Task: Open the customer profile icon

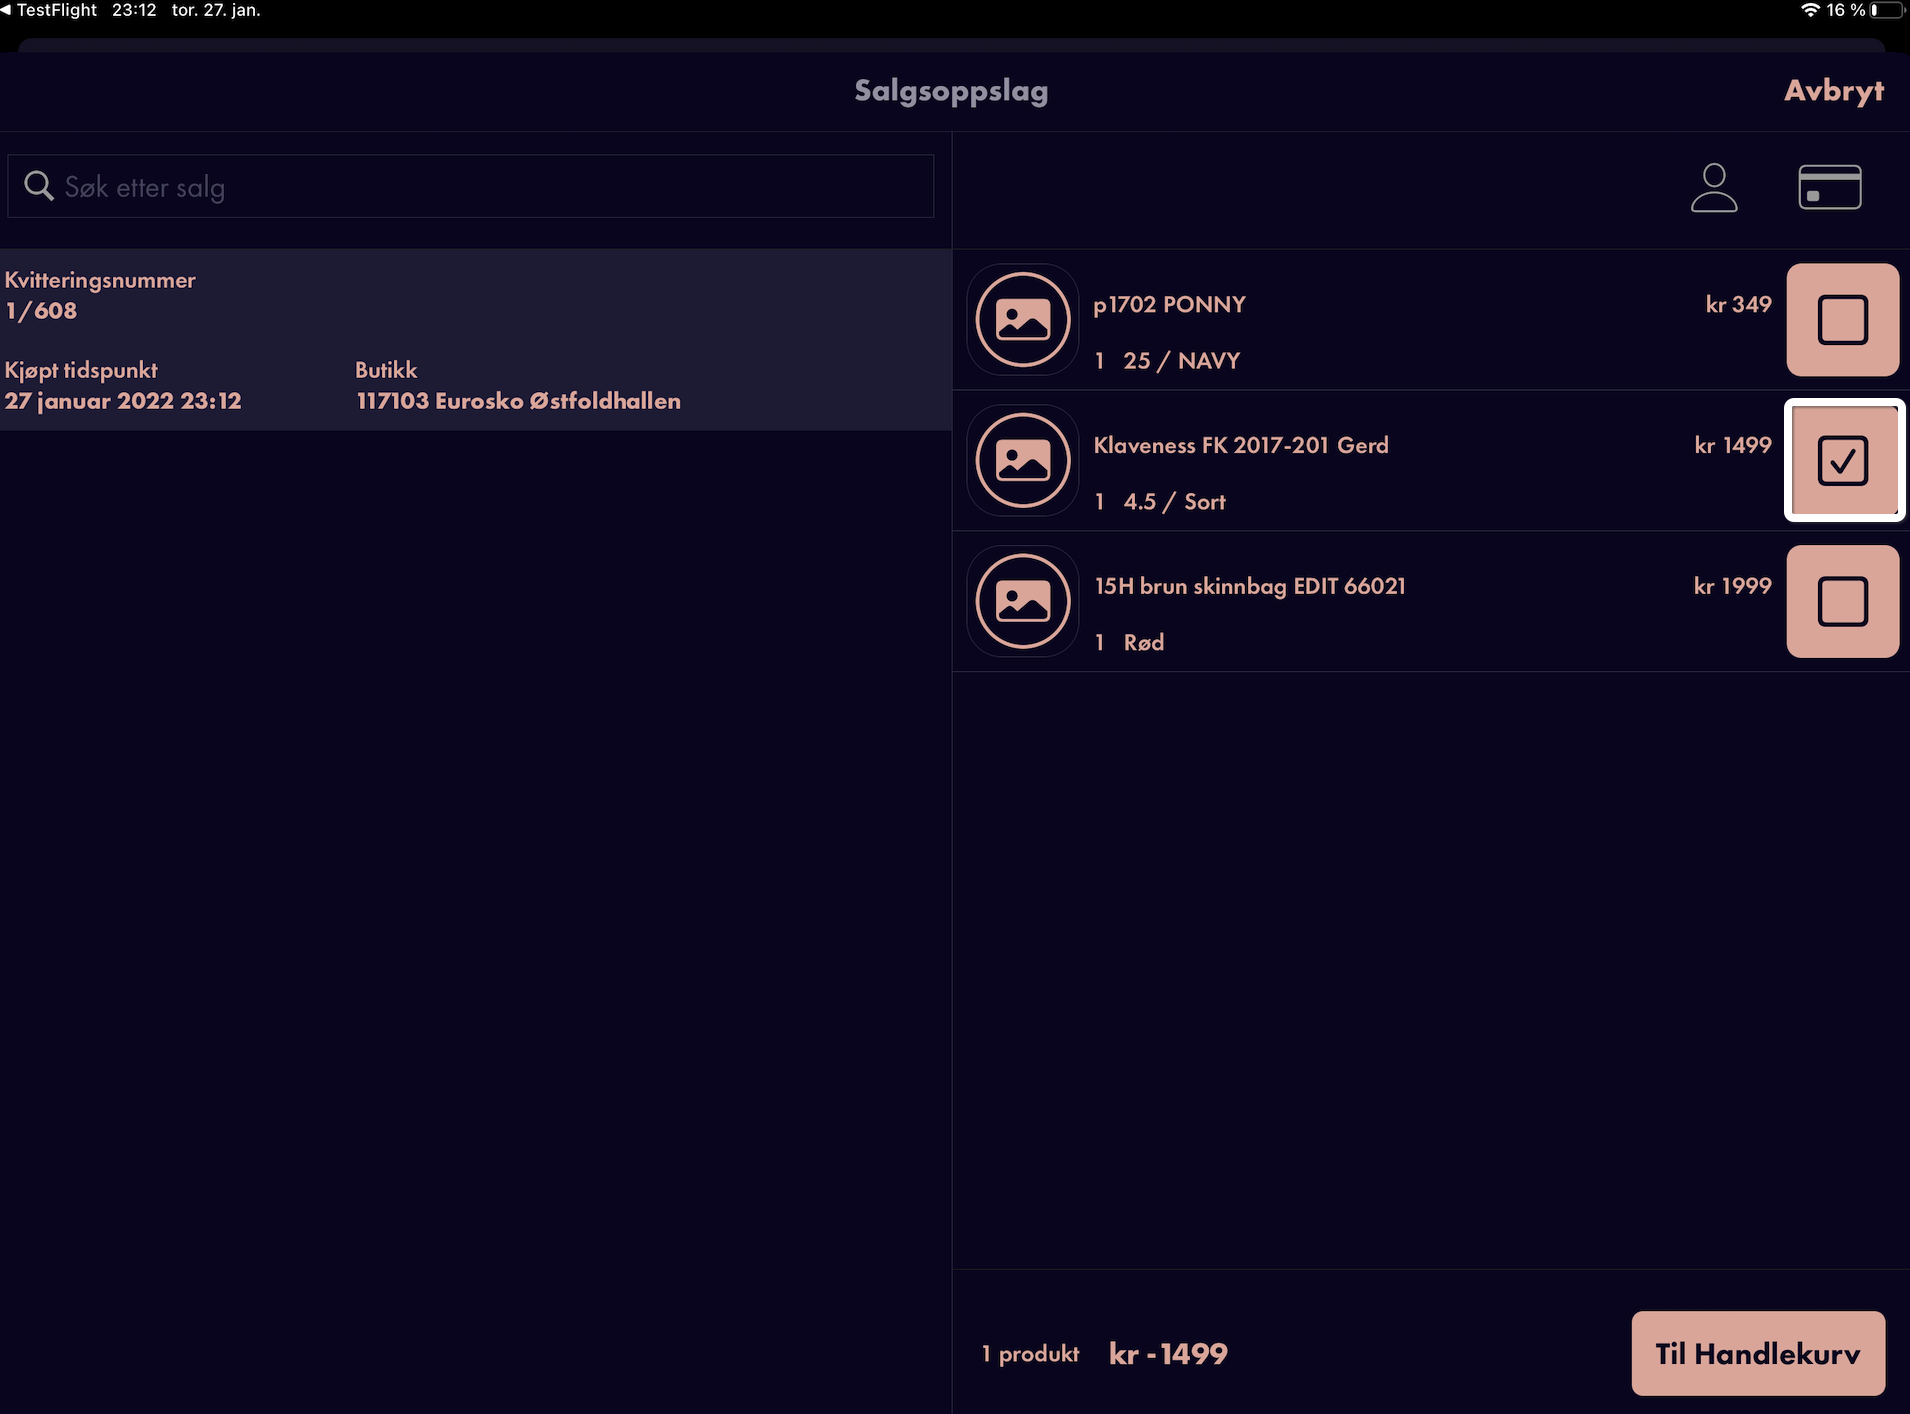Action: (1714, 188)
